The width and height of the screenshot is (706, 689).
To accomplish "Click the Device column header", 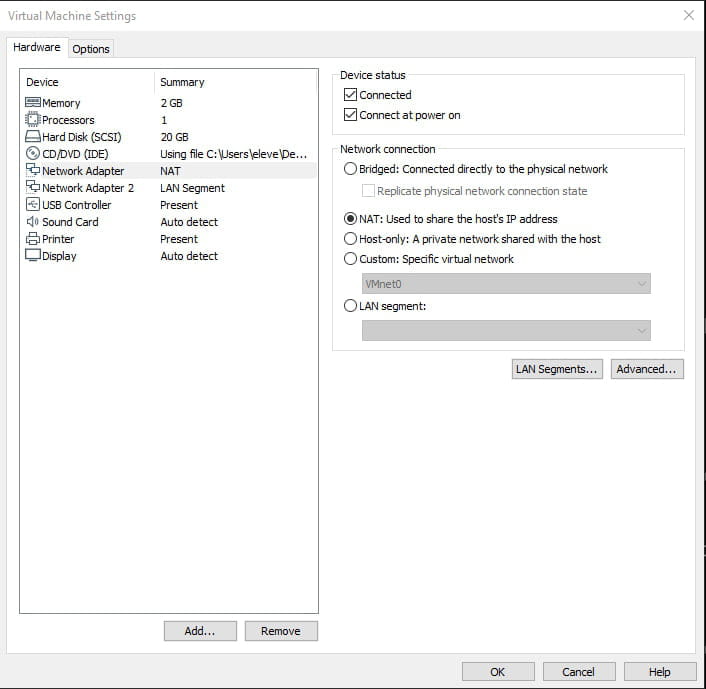I will click(x=42, y=82).
